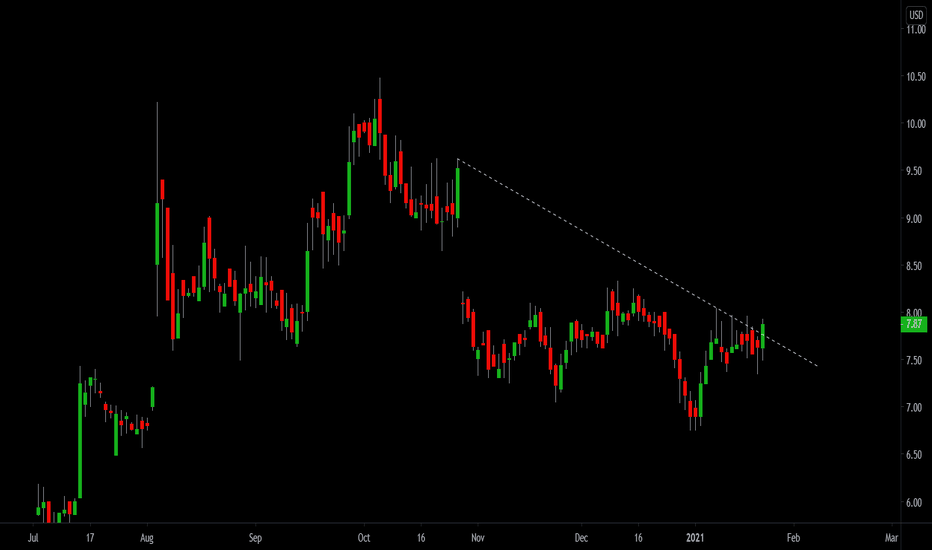
Task: Click the dashed descending trendline
Action: [x=637, y=262]
